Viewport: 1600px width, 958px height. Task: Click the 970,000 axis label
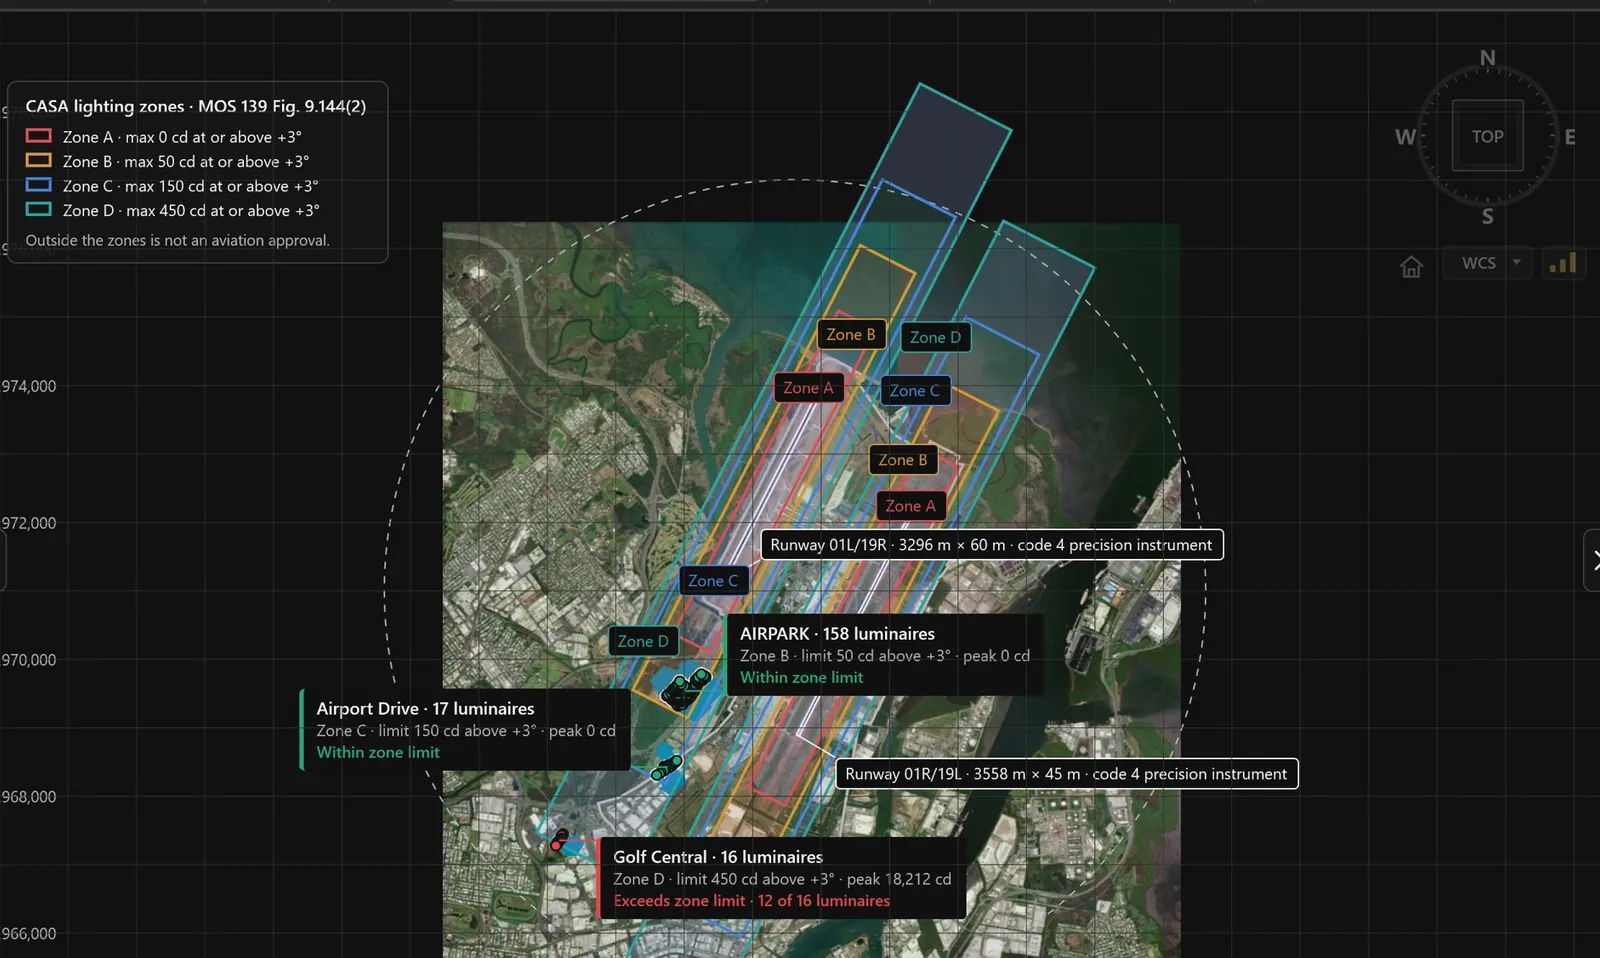(x=28, y=660)
